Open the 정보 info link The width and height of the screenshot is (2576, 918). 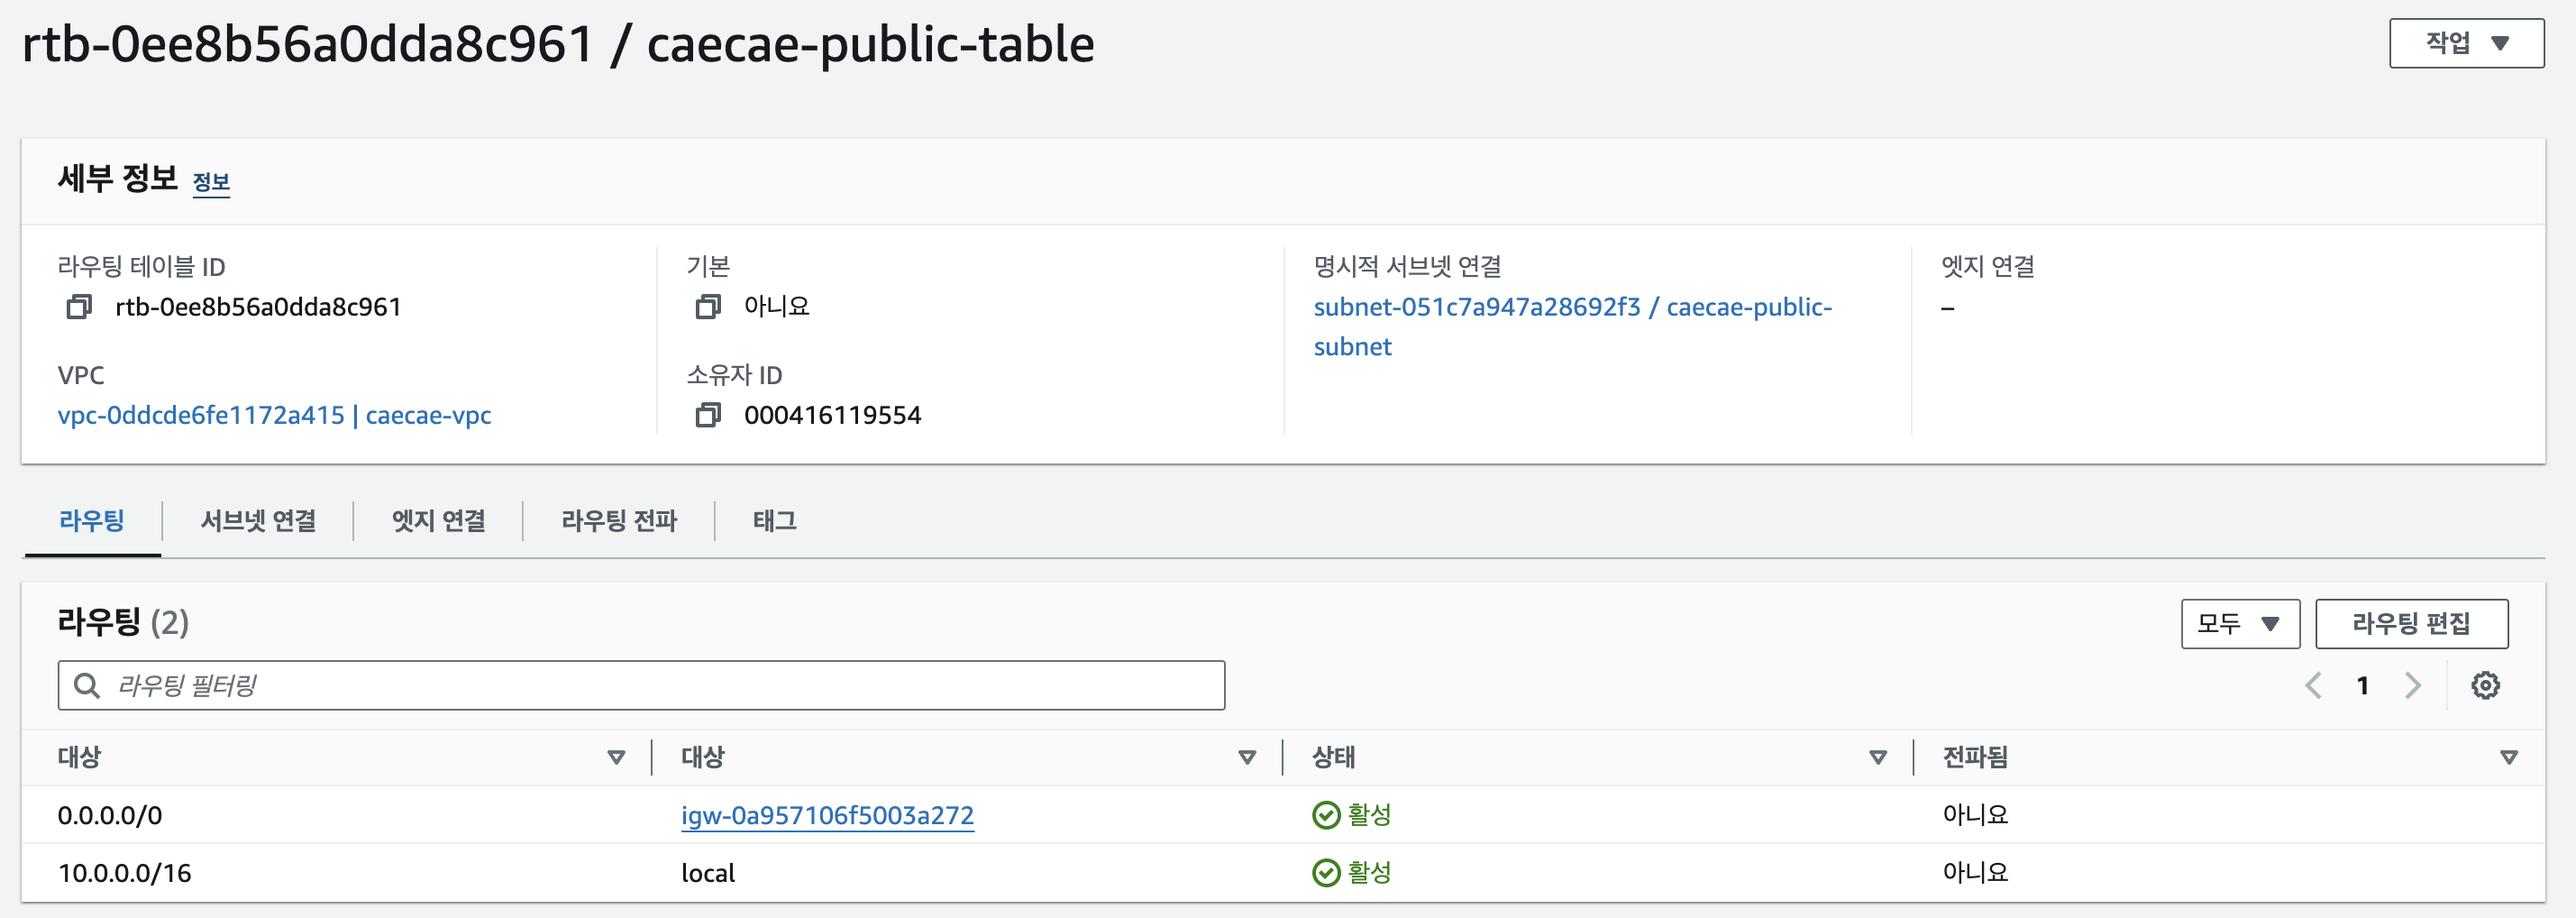pyautogui.click(x=210, y=182)
